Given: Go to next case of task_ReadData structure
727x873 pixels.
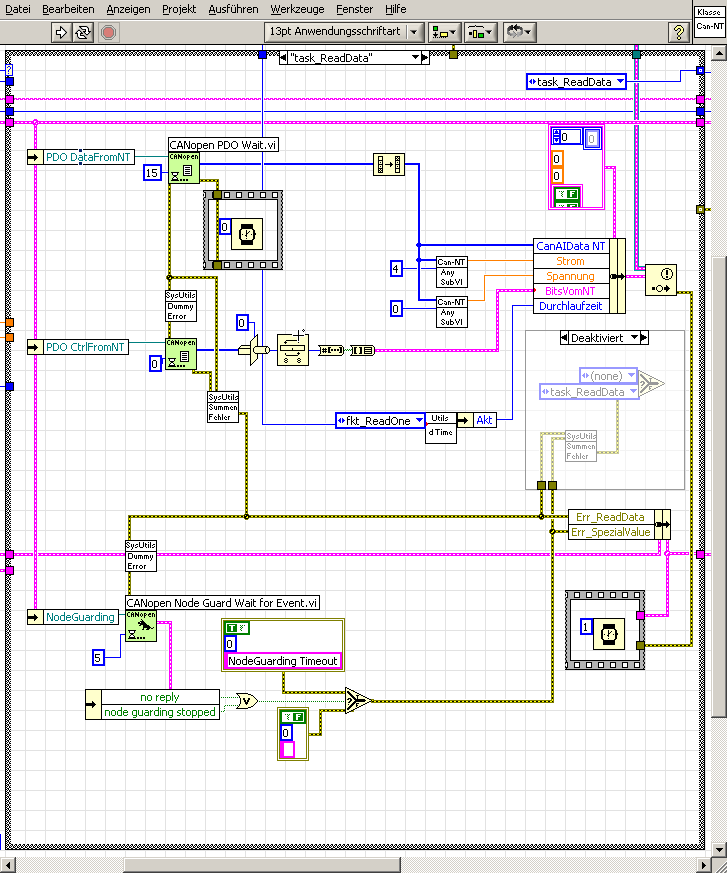Looking at the screenshot, I should click(x=425, y=57).
